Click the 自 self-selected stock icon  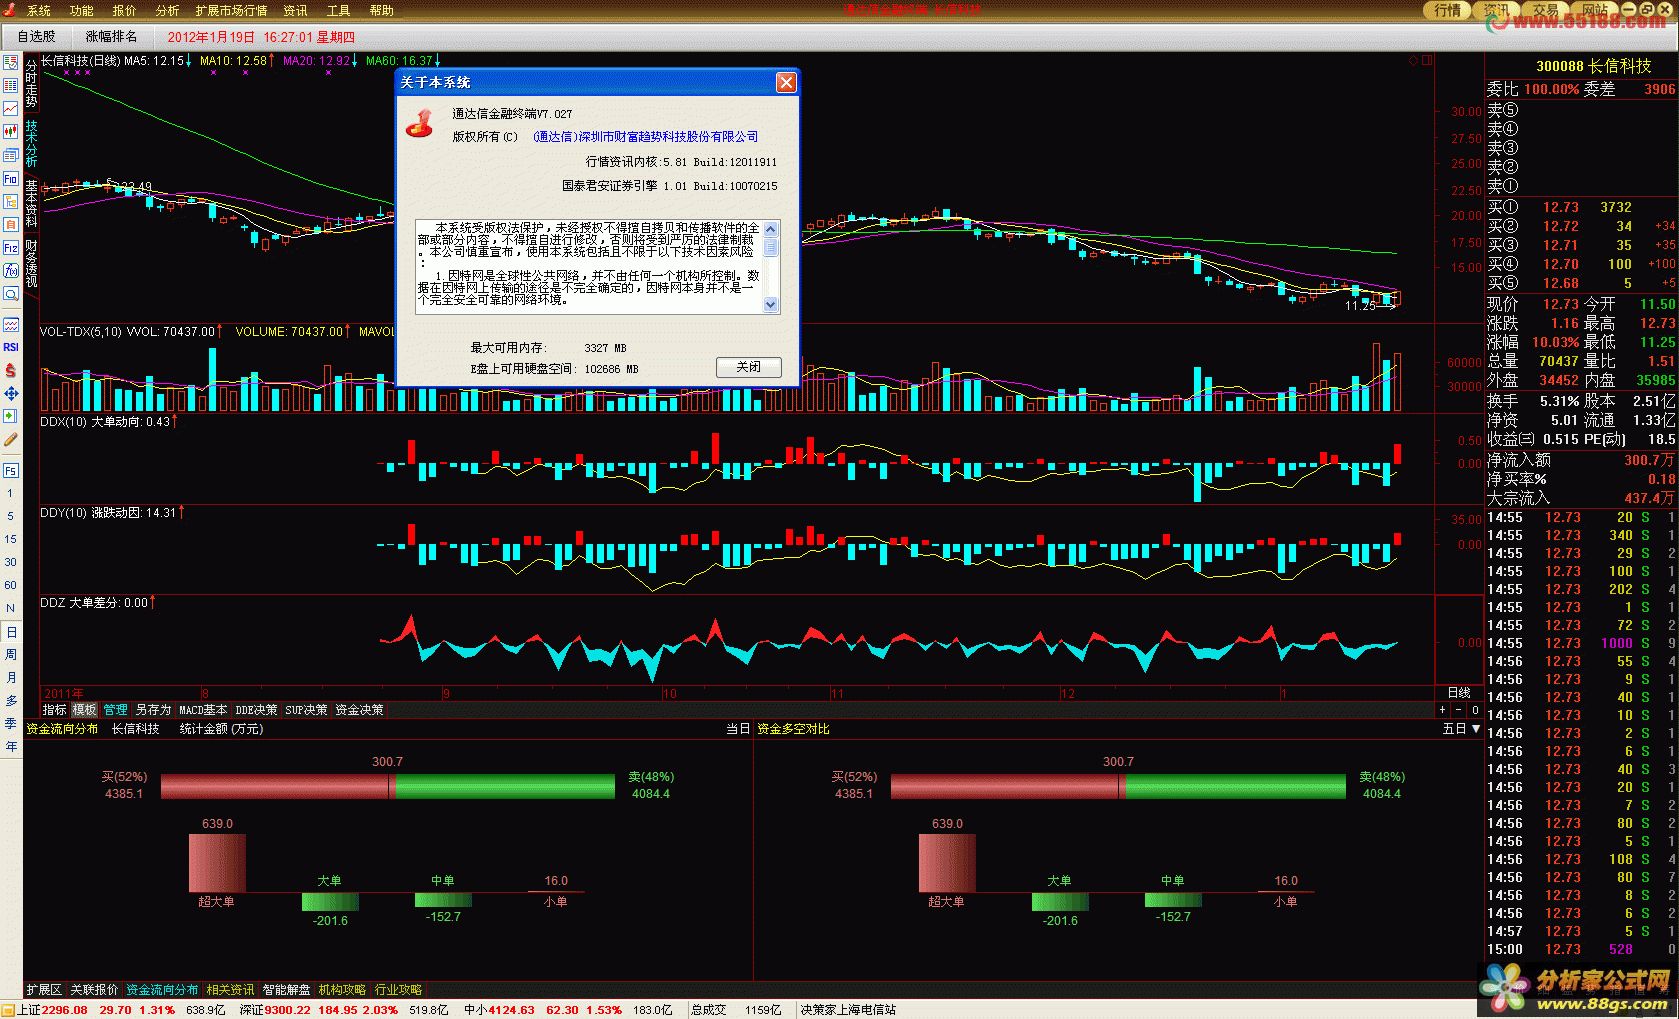11,224
